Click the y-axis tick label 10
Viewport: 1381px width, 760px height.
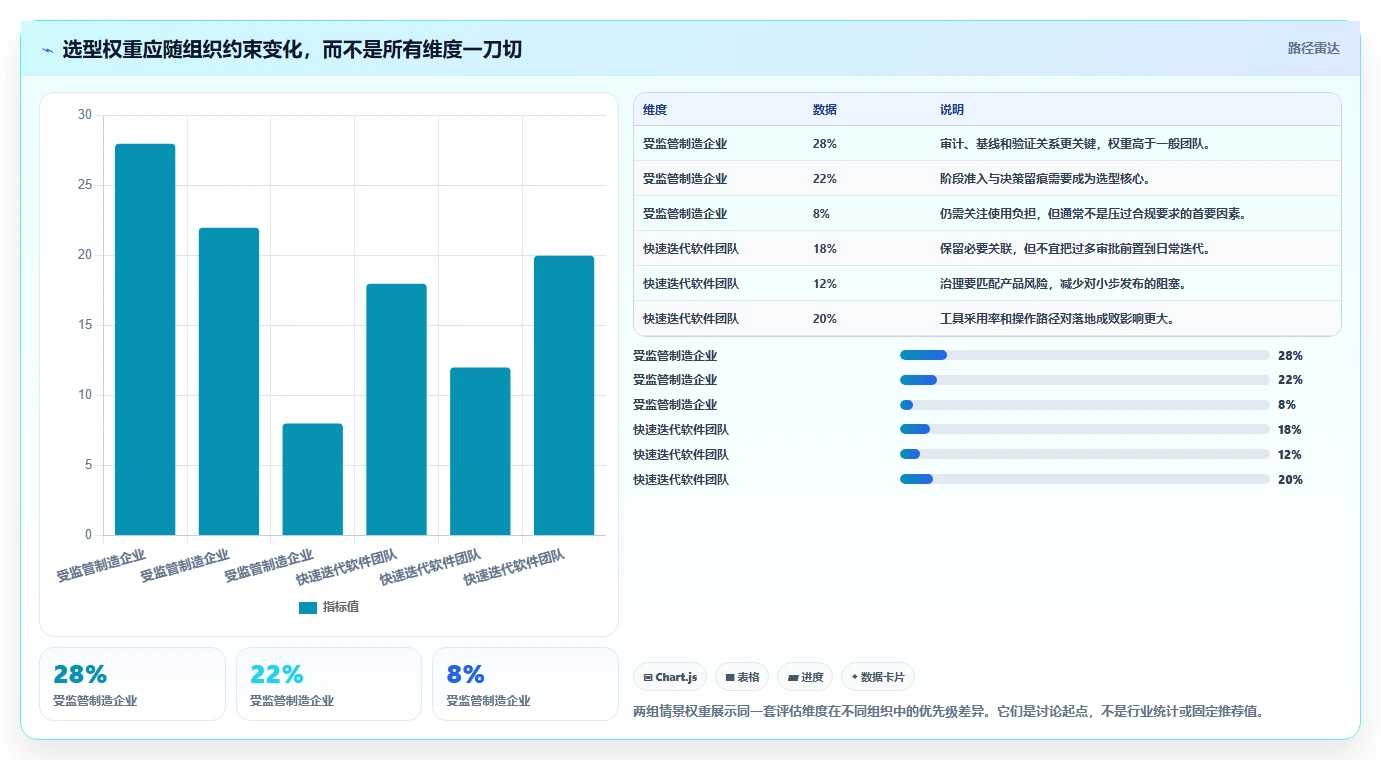tap(85, 395)
